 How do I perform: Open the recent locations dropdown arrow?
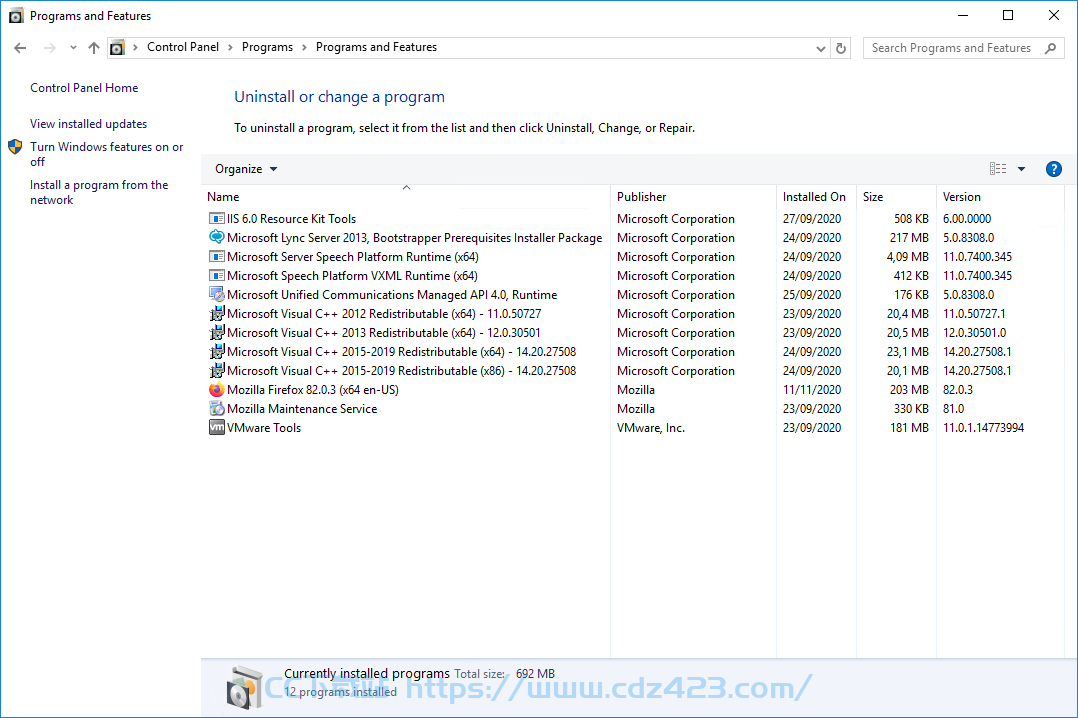pos(73,47)
